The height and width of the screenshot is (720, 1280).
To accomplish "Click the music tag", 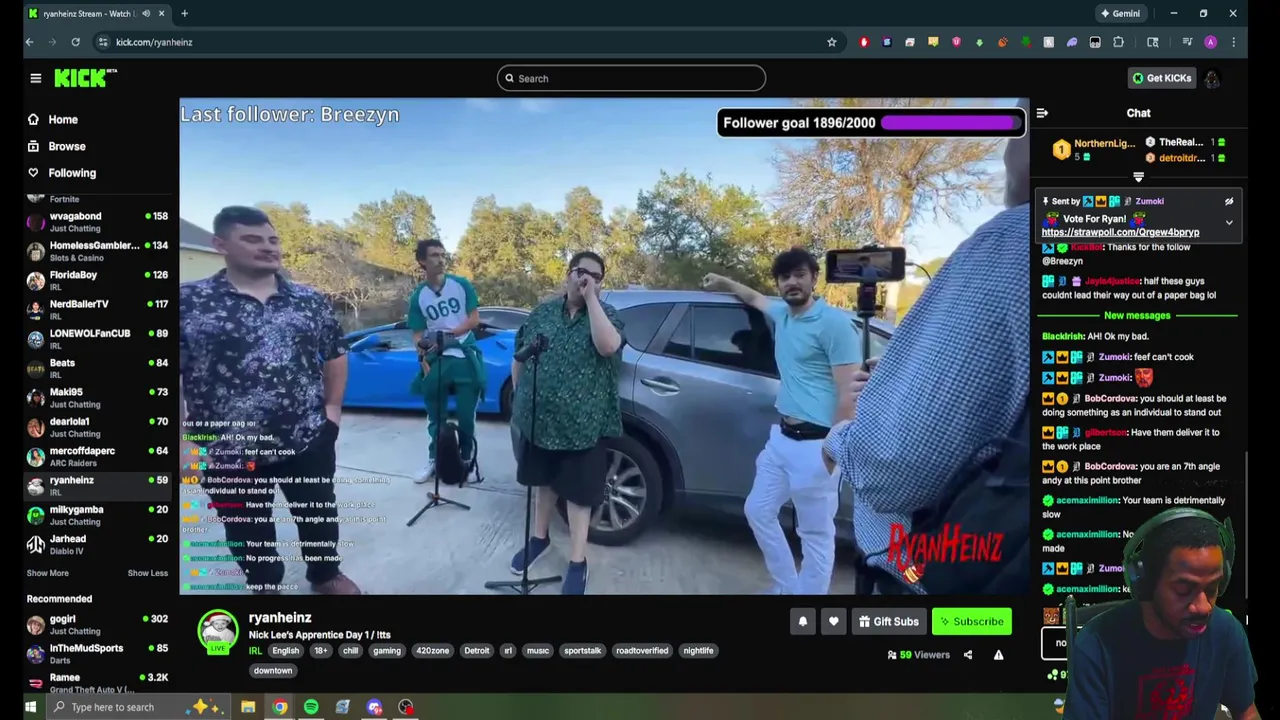I will tap(538, 651).
